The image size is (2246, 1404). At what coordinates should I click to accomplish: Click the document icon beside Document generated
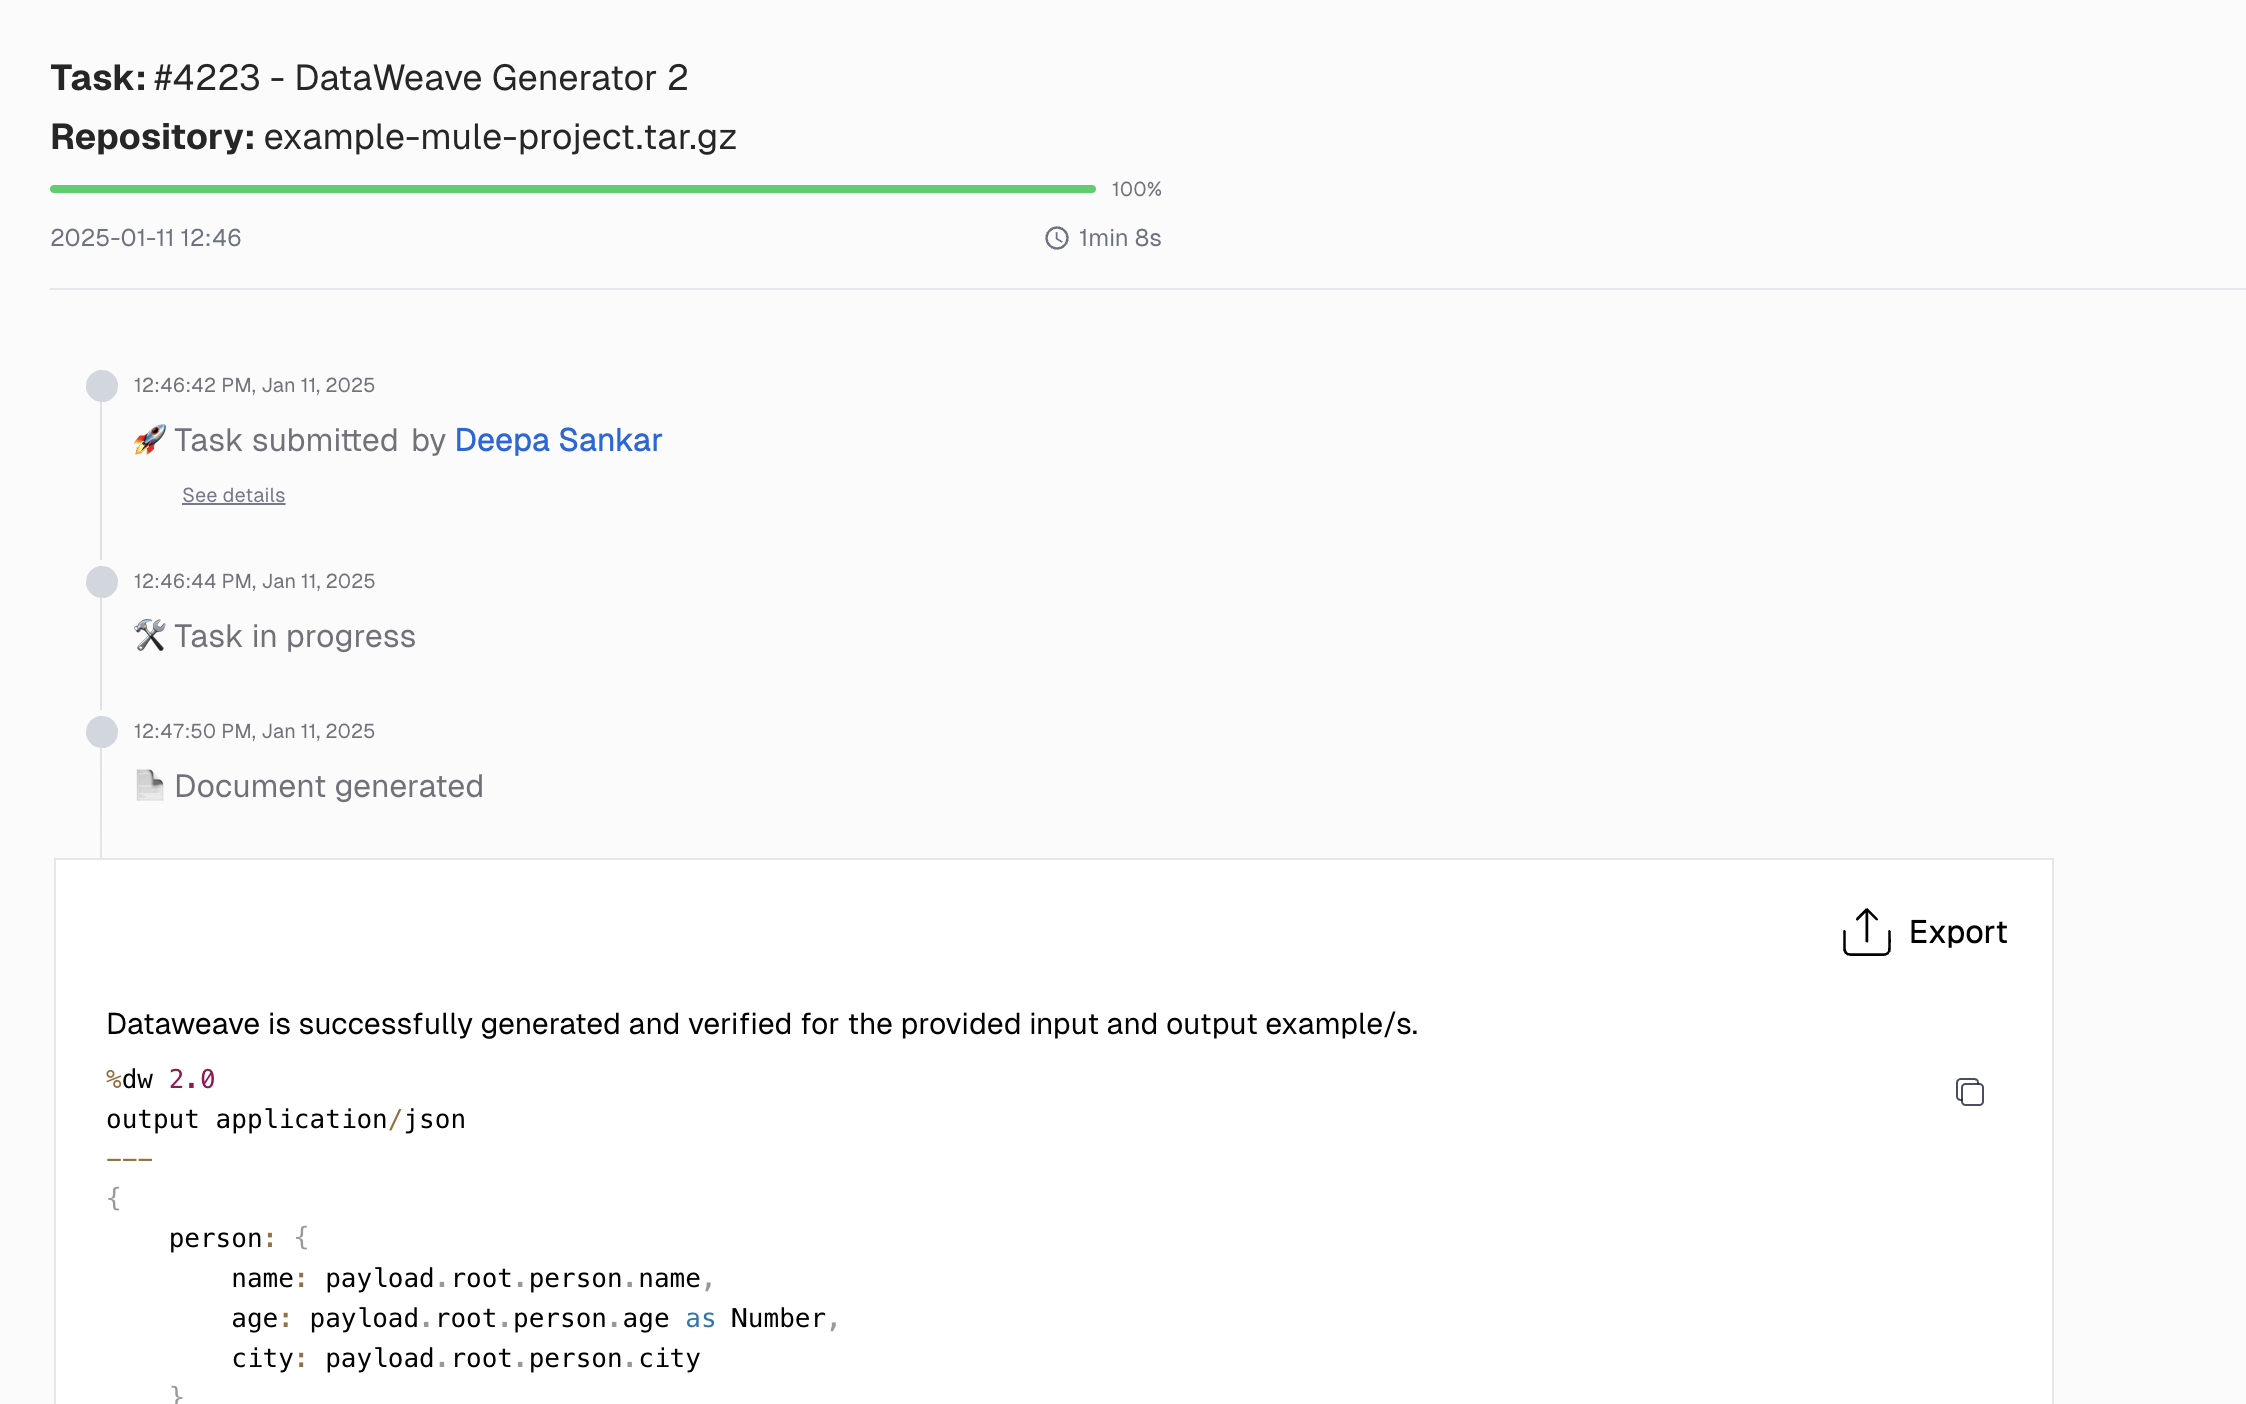pyautogui.click(x=150, y=786)
